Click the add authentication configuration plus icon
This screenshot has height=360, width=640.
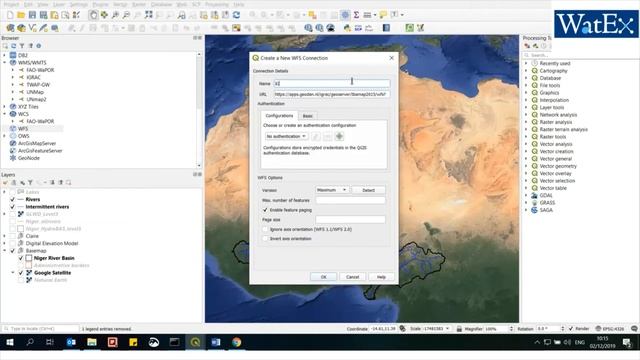[x=339, y=136]
